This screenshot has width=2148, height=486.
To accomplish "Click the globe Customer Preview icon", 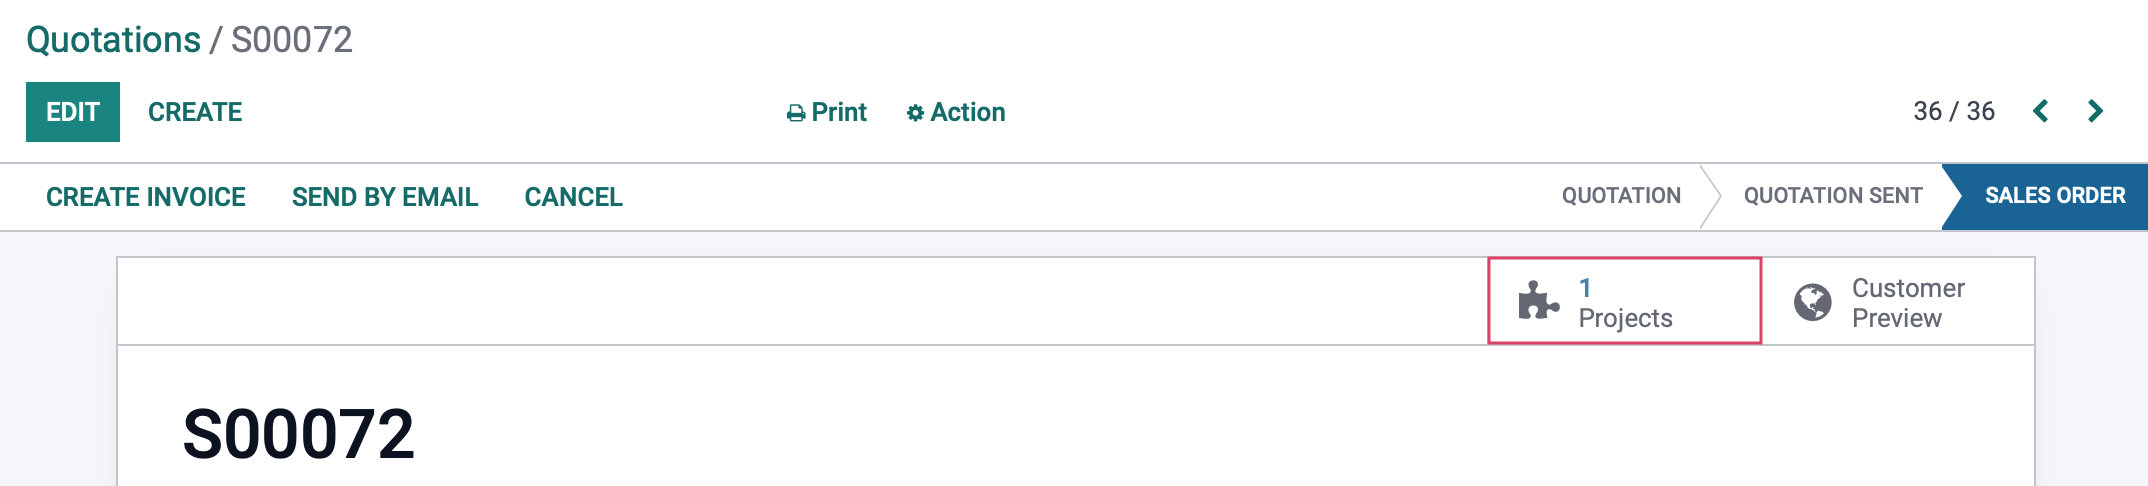I will point(1812,302).
